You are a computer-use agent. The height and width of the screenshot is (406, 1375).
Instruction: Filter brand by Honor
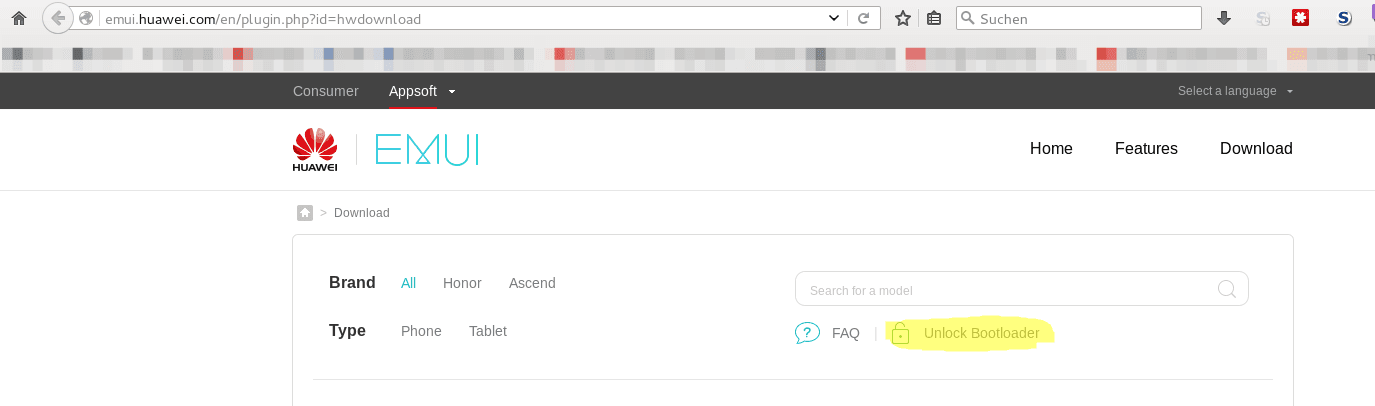click(x=462, y=283)
